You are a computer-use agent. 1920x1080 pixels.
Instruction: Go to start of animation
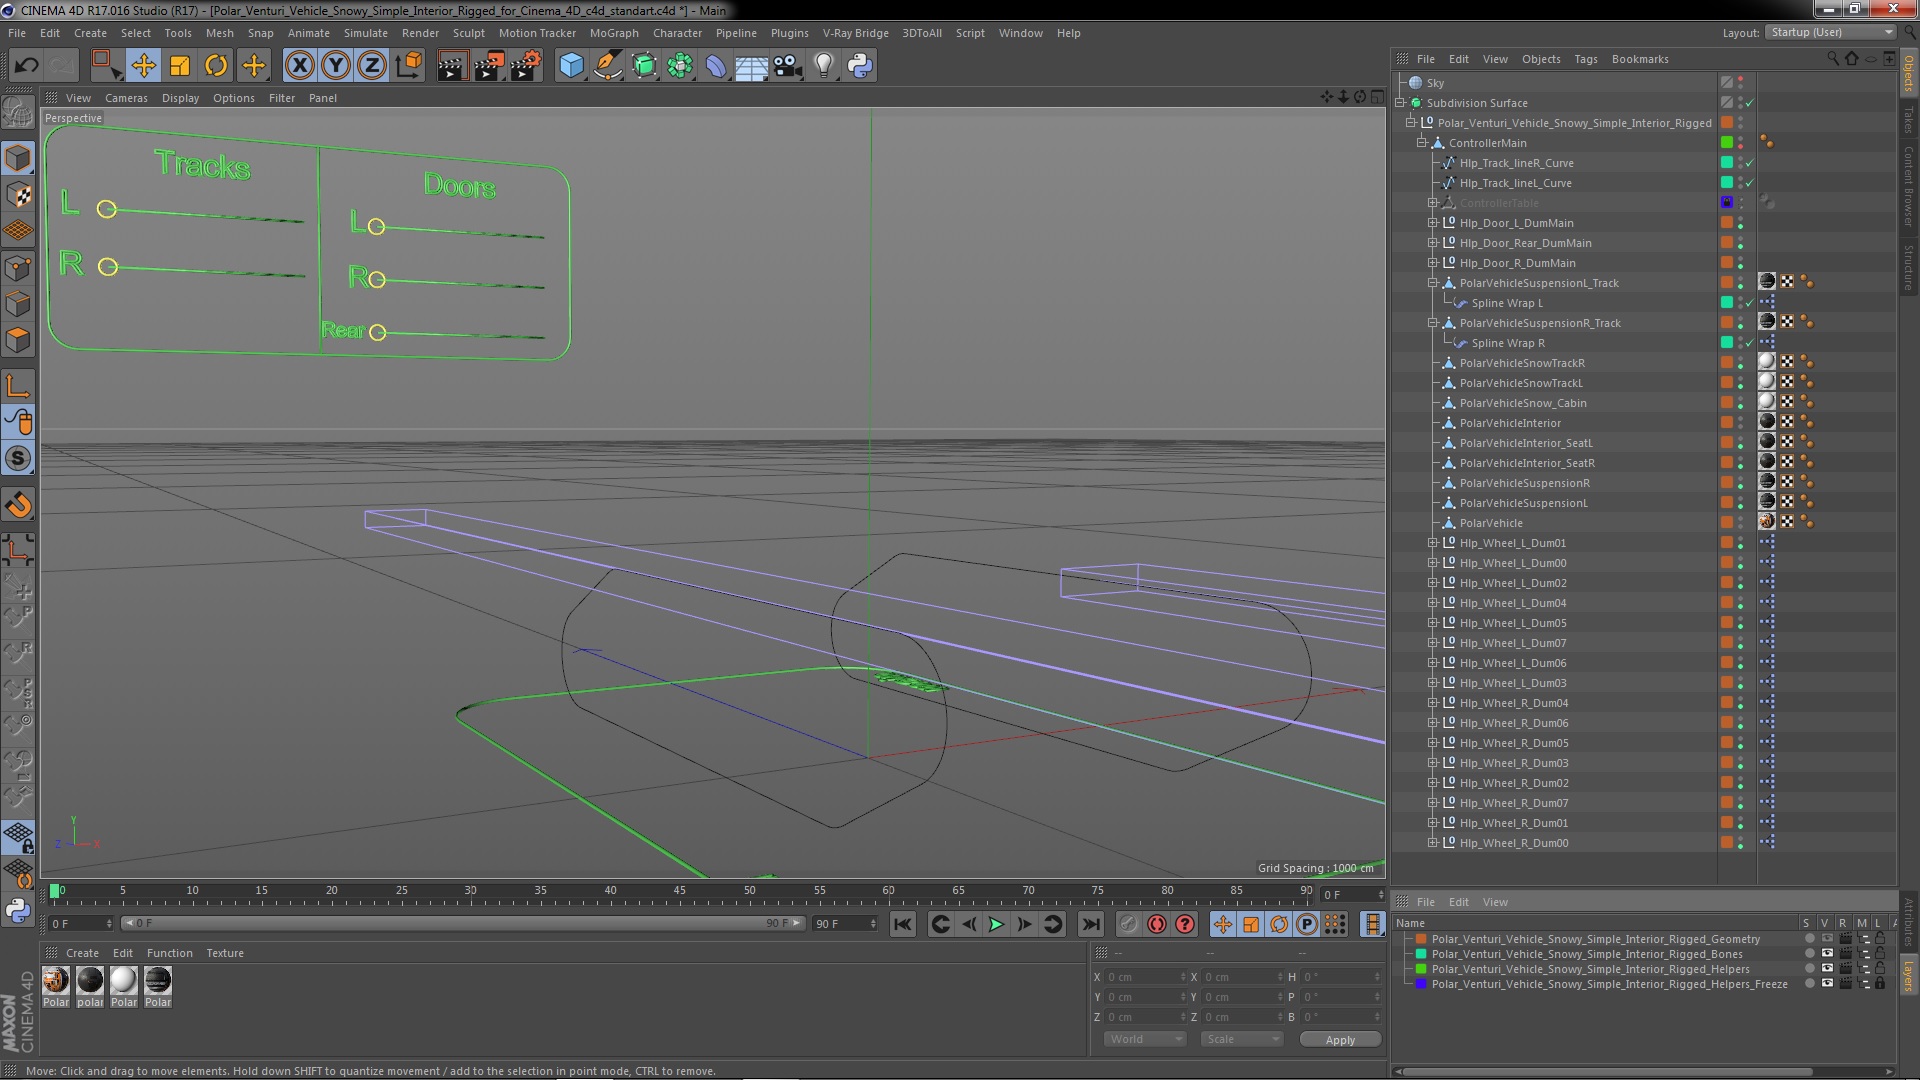coord(902,924)
